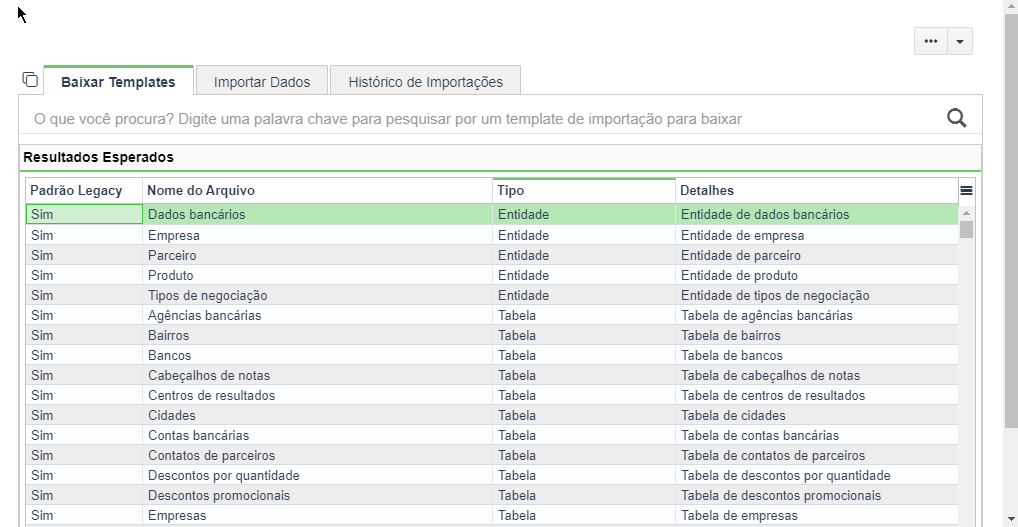Viewport: 1018px width, 527px height.
Task: Click the Tabela de cidades cell
Action: (x=817, y=415)
